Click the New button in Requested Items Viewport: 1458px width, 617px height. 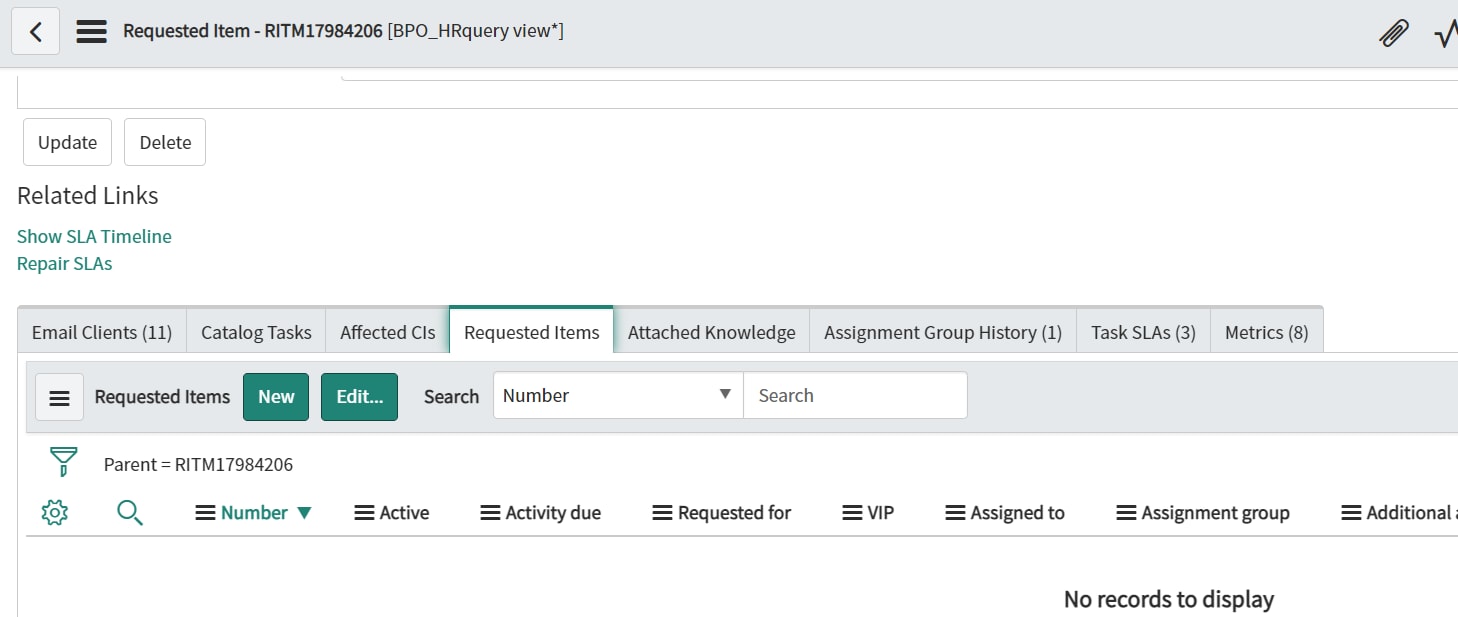[x=276, y=396]
